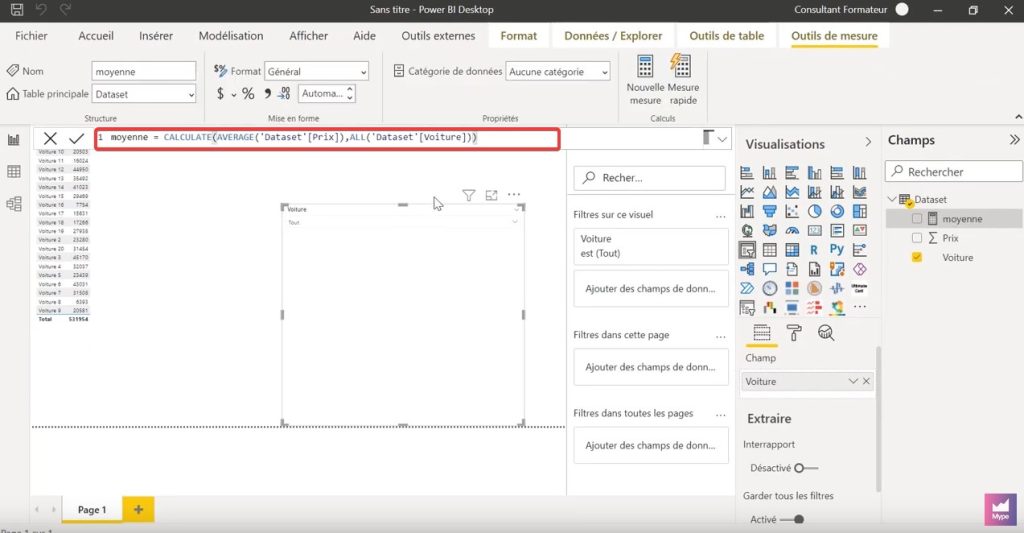Click the decimal places Automa stepper
The height and width of the screenshot is (533, 1024).
click(350, 93)
